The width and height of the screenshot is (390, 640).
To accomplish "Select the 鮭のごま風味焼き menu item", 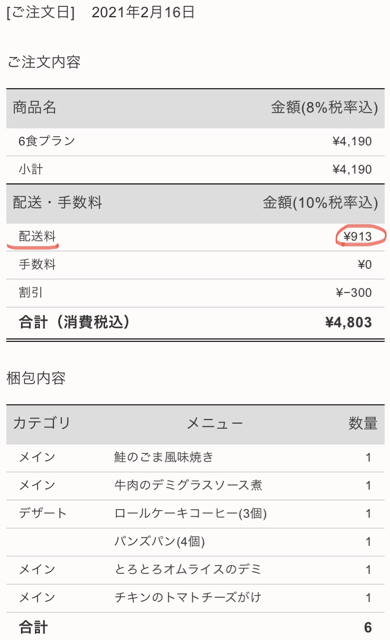I will point(164,457).
